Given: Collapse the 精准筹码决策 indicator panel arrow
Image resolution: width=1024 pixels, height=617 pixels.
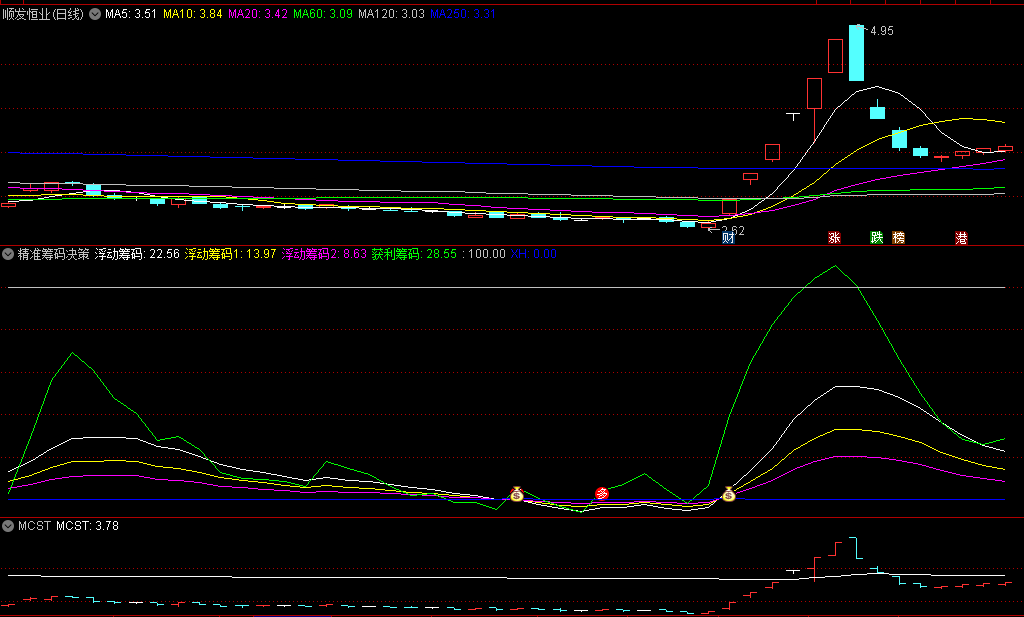Looking at the screenshot, I should click(x=8, y=254).
